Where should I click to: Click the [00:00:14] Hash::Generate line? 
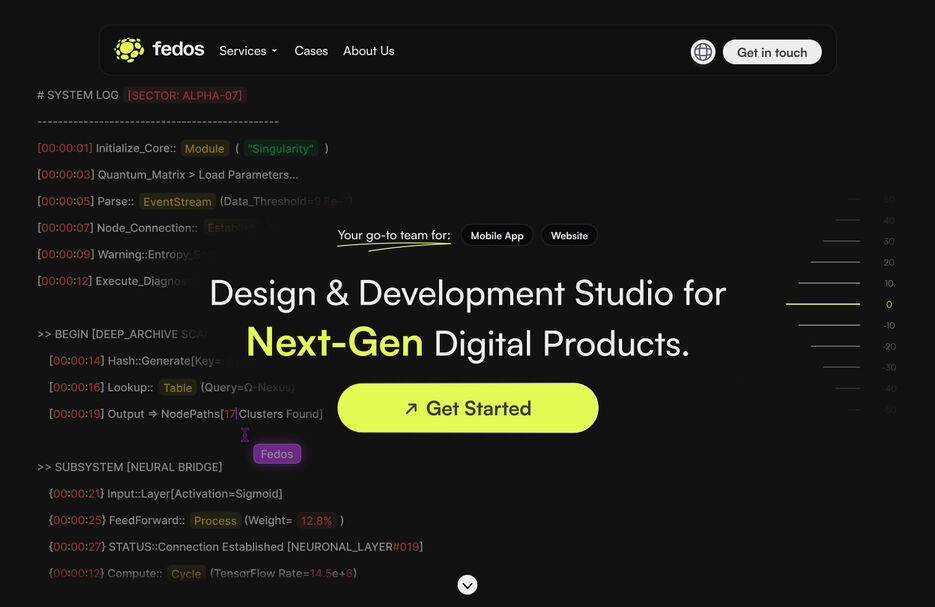tap(135, 361)
